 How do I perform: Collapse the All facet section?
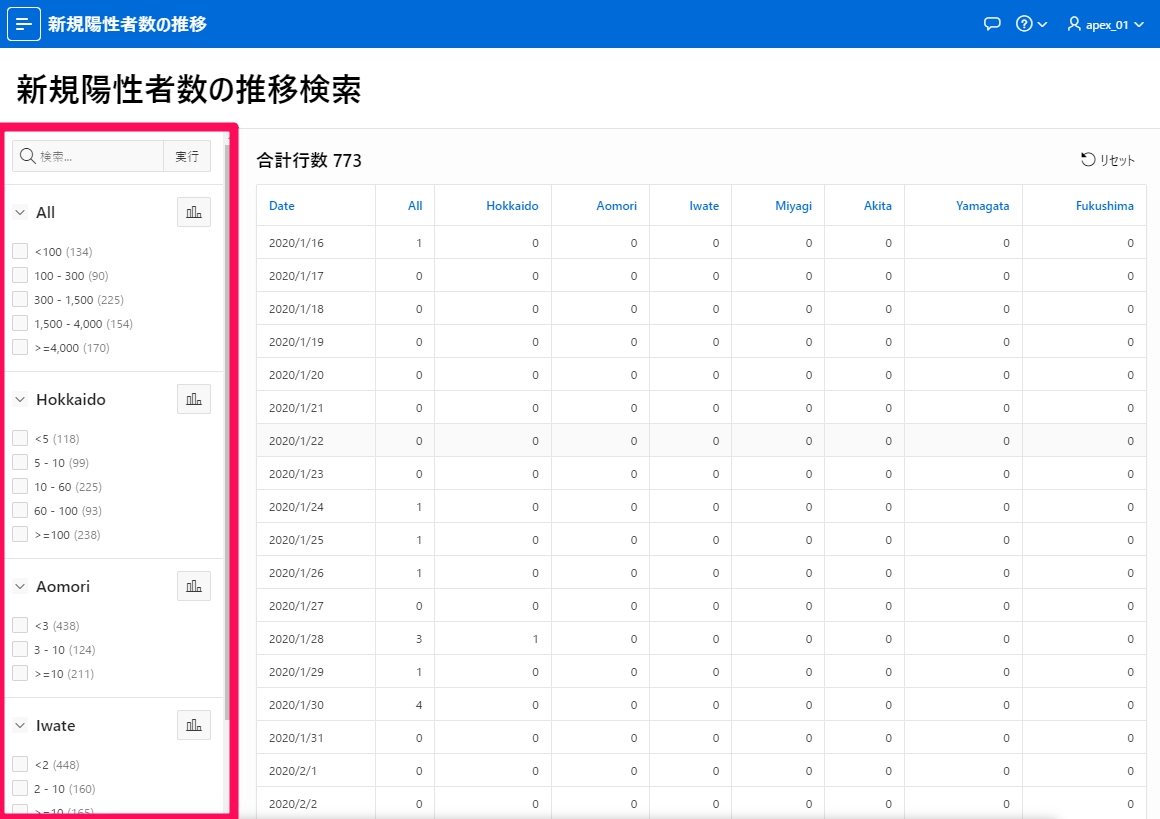coord(20,212)
